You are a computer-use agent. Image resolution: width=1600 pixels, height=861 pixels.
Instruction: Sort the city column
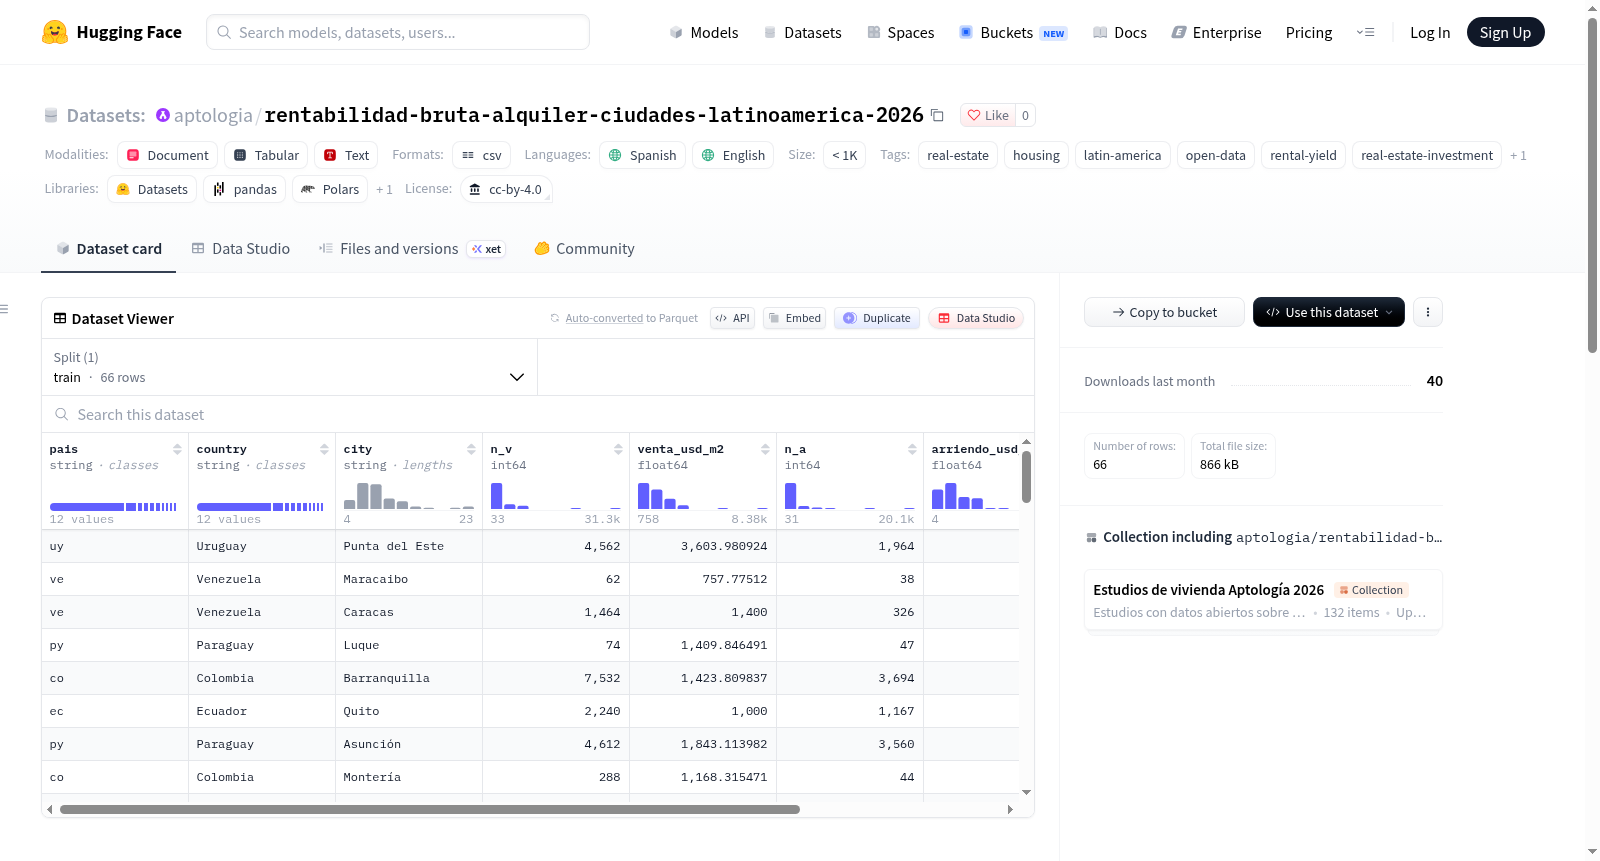click(x=471, y=449)
